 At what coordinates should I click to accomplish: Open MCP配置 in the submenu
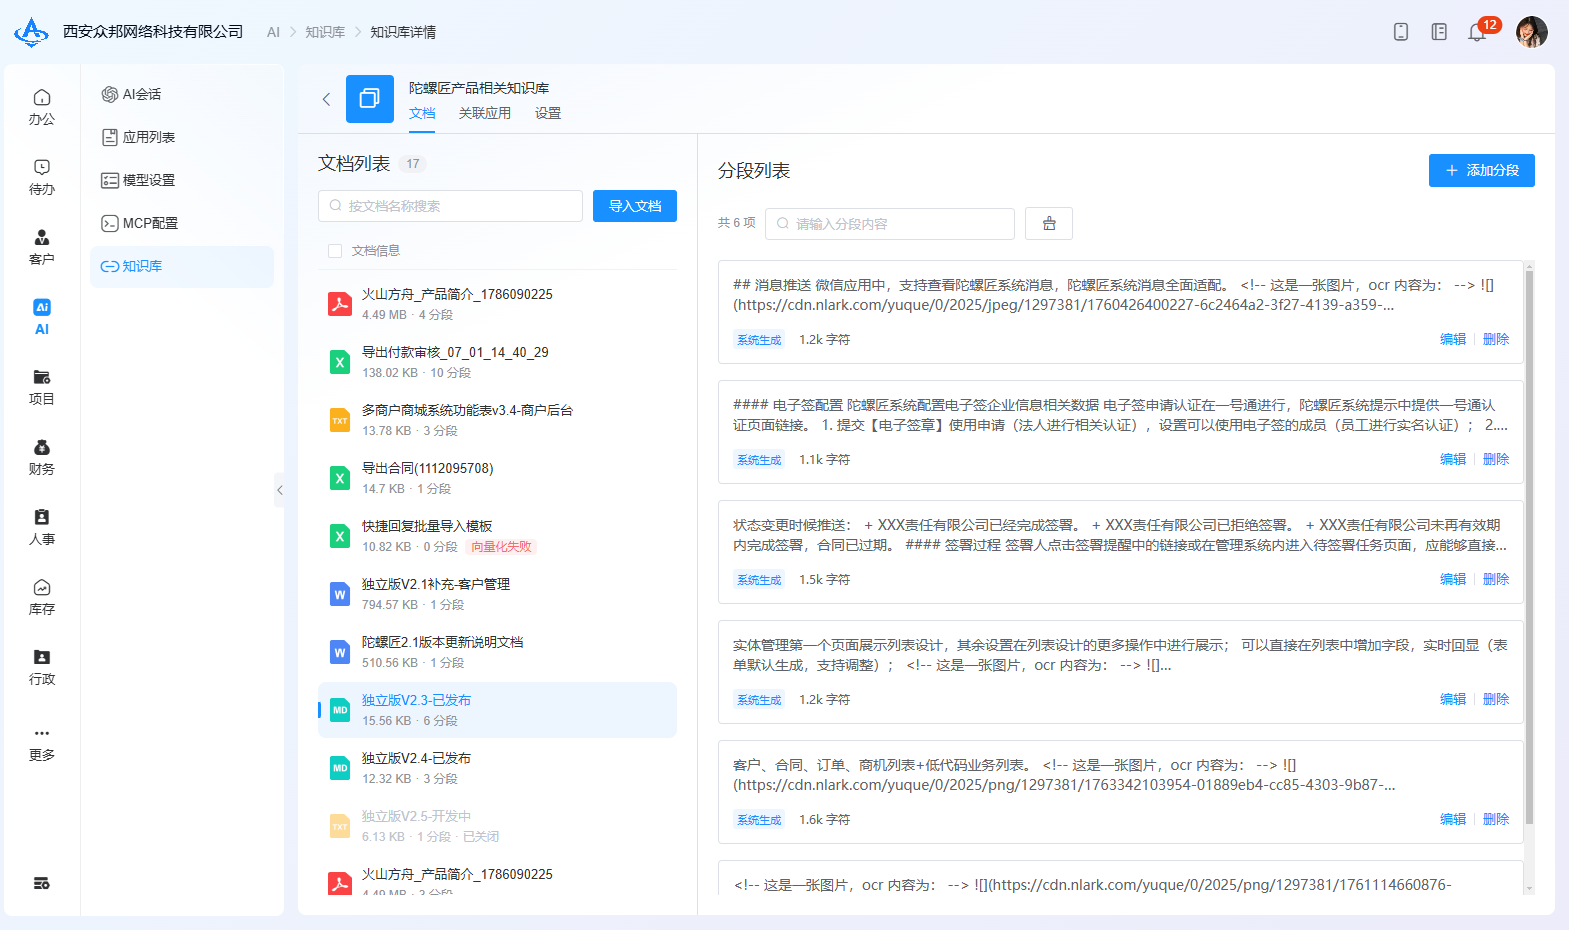182,223
